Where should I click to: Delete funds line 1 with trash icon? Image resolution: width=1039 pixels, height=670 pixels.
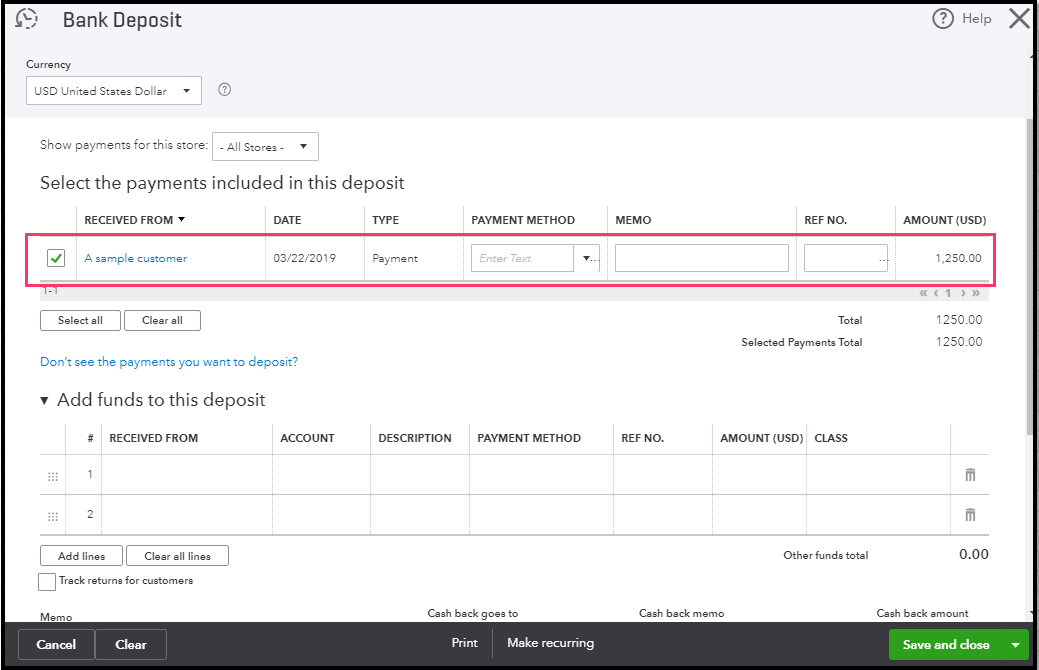969,475
